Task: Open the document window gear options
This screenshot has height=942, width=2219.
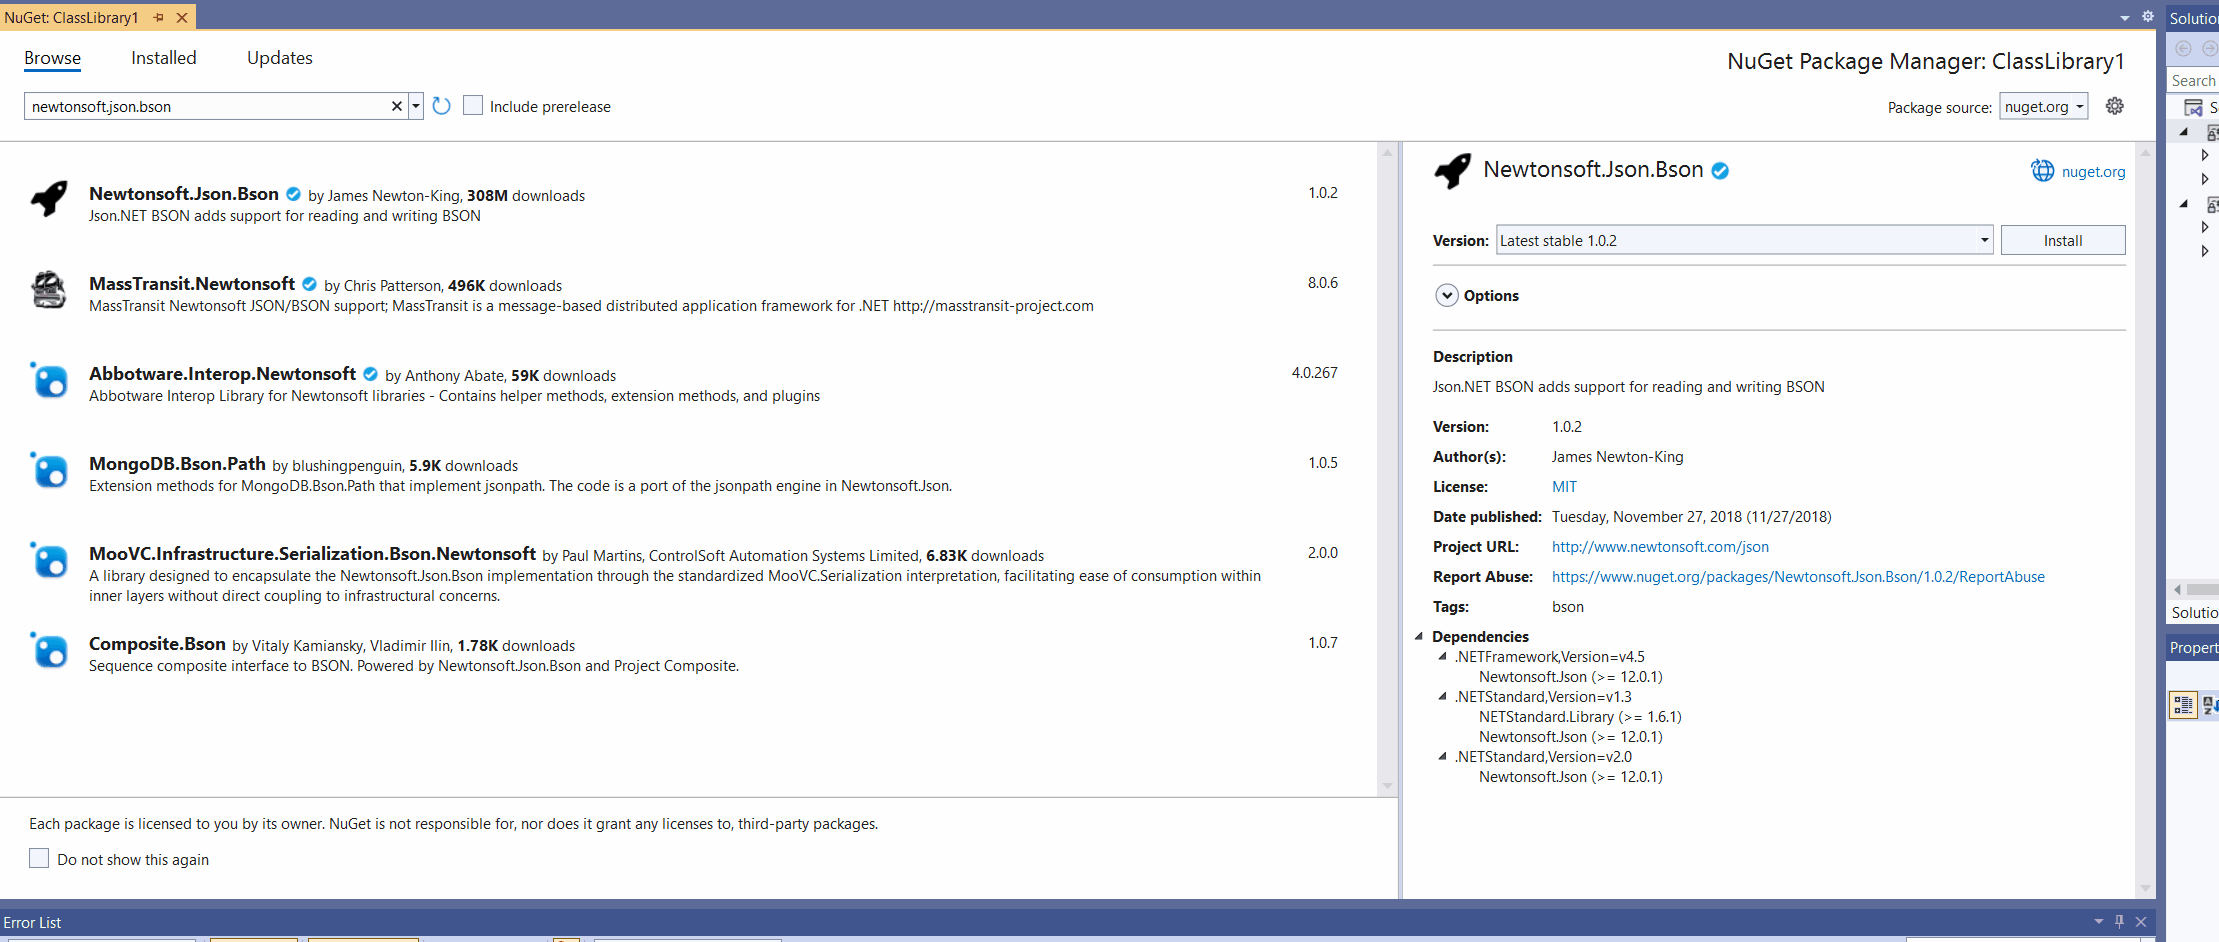Action: 2147,17
